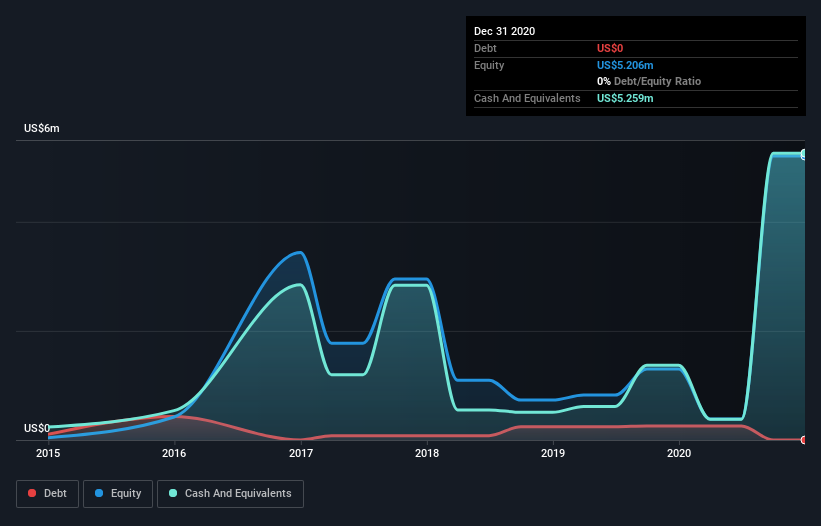Viewport: 821px width, 526px height.
Task: Toggle the Debt legend button
Action: (x=48, y=494)
